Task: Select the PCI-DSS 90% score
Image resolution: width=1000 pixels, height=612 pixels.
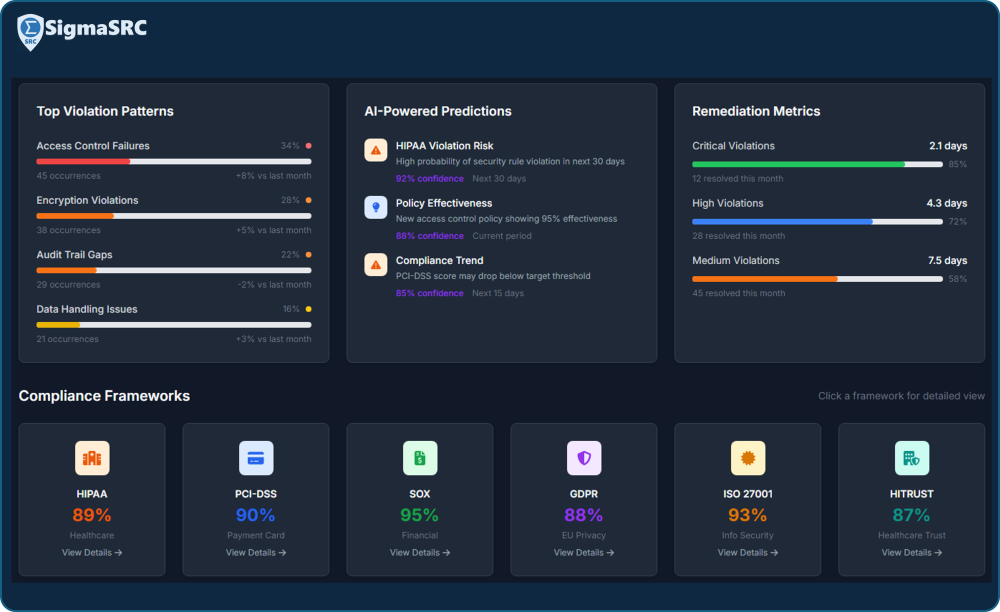Action: pyautogui.click(x=256, y=514)
